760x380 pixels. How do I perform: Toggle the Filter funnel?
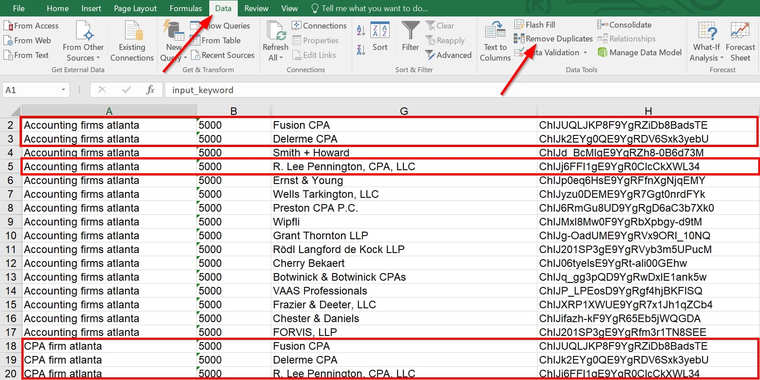tap(410, 37)
